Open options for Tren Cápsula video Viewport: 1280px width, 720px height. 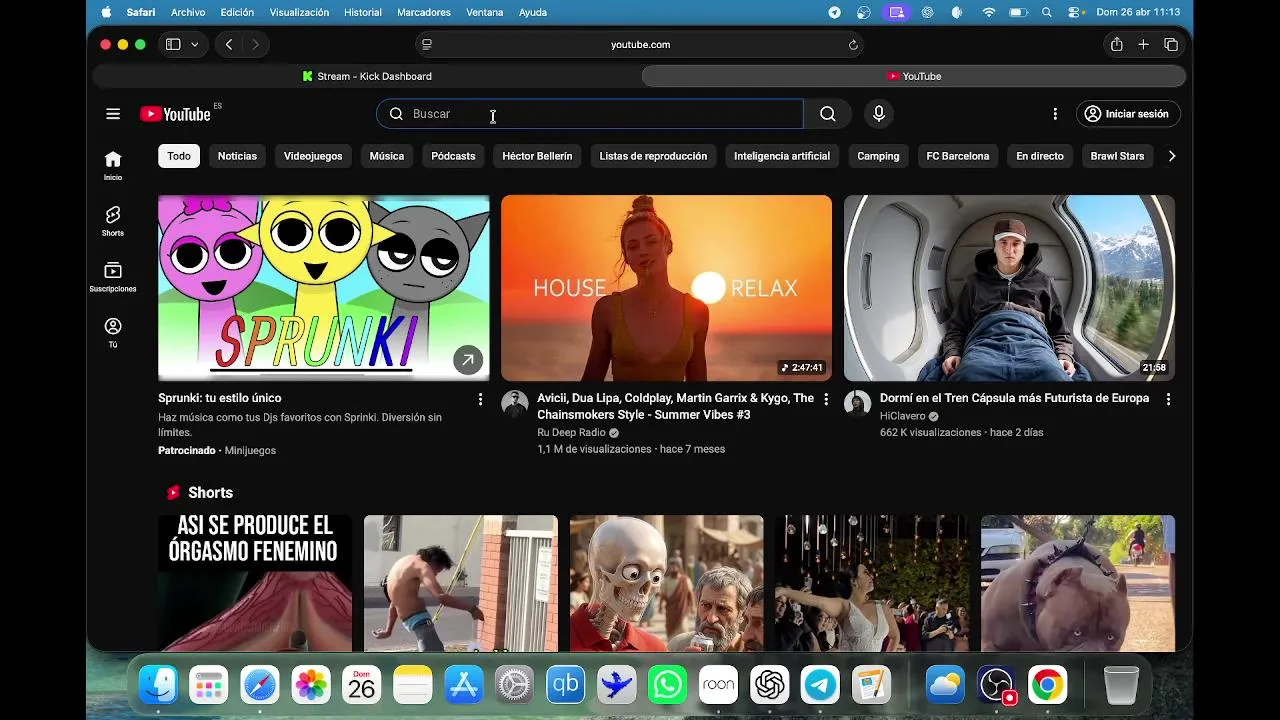[x=1168, y=399]
